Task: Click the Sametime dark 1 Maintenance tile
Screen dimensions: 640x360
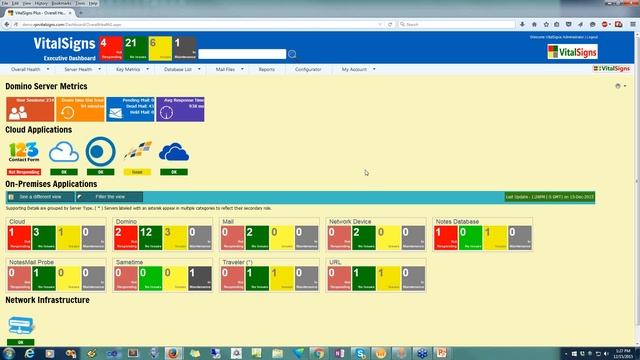Action: pyautogui.click(x=200, y=278)
